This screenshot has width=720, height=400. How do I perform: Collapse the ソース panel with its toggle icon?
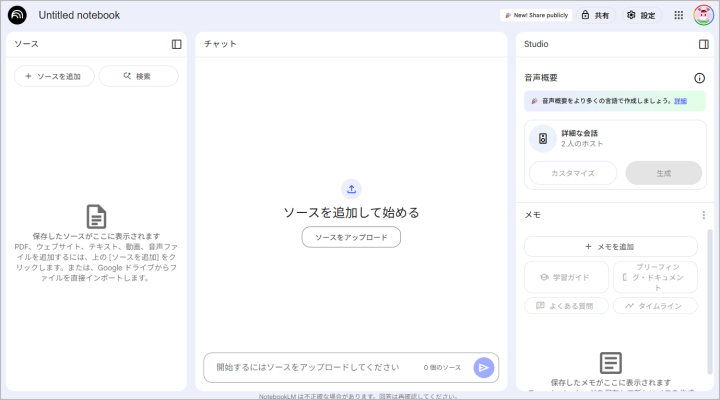click(176, 44)
